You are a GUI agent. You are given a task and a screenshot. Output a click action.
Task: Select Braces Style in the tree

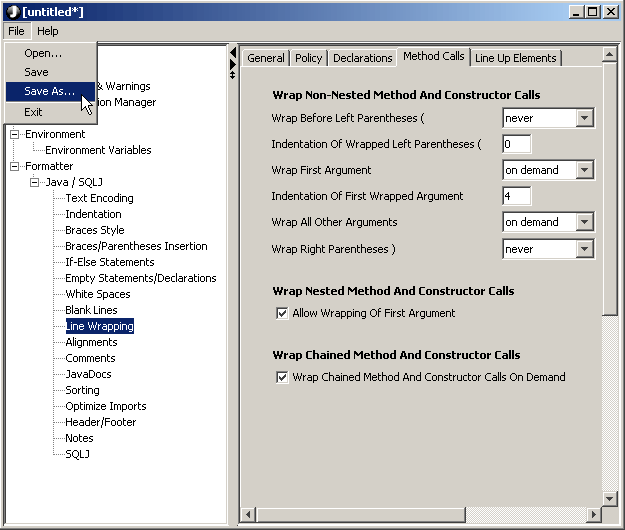point(95,230)
